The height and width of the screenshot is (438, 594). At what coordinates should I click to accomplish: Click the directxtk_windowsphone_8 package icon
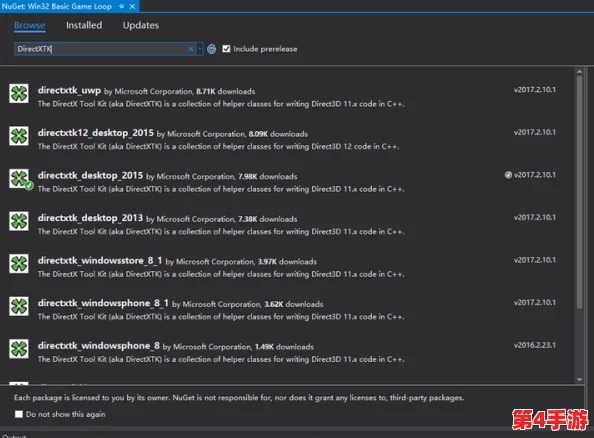[19, 349]
